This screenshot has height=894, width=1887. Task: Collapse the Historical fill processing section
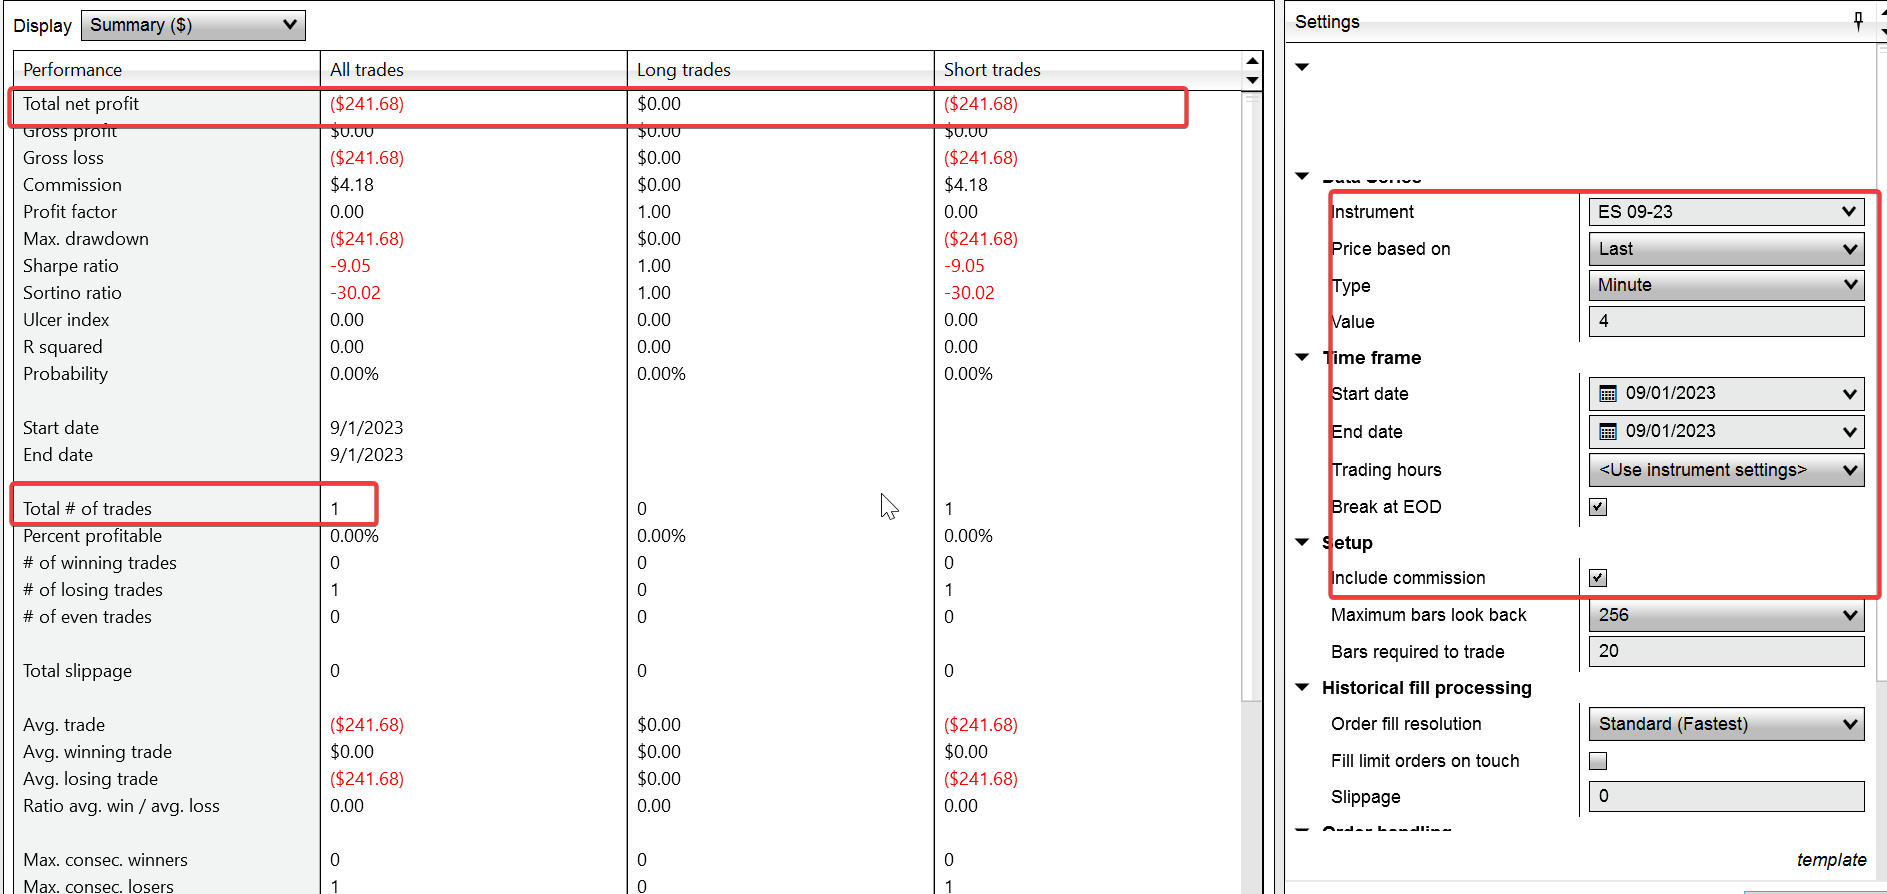pos(1302,687)
